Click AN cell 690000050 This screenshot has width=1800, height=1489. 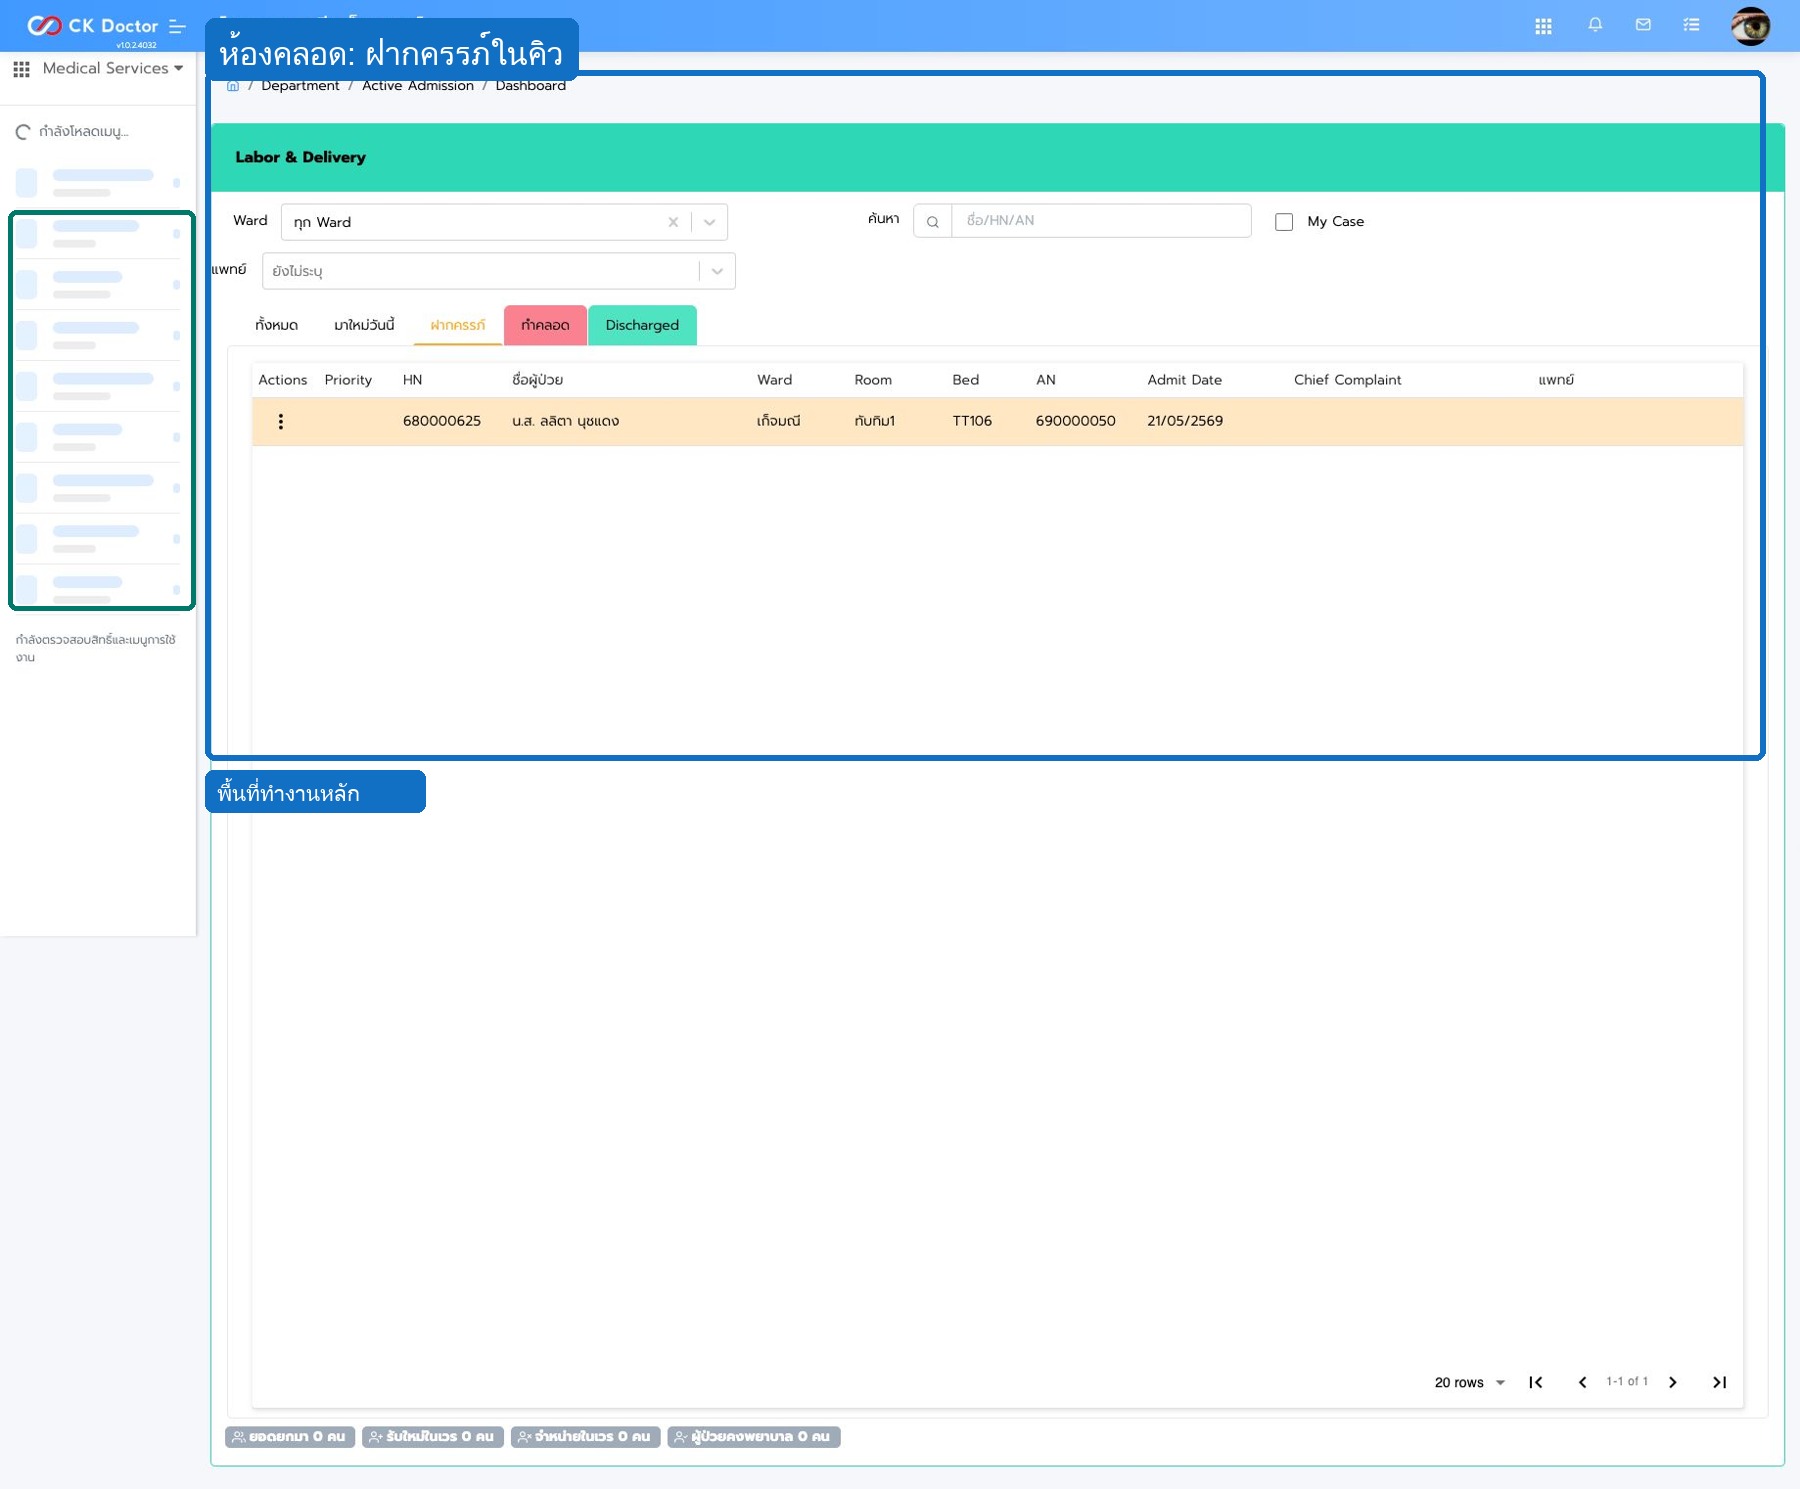[x=1075, y=421]
